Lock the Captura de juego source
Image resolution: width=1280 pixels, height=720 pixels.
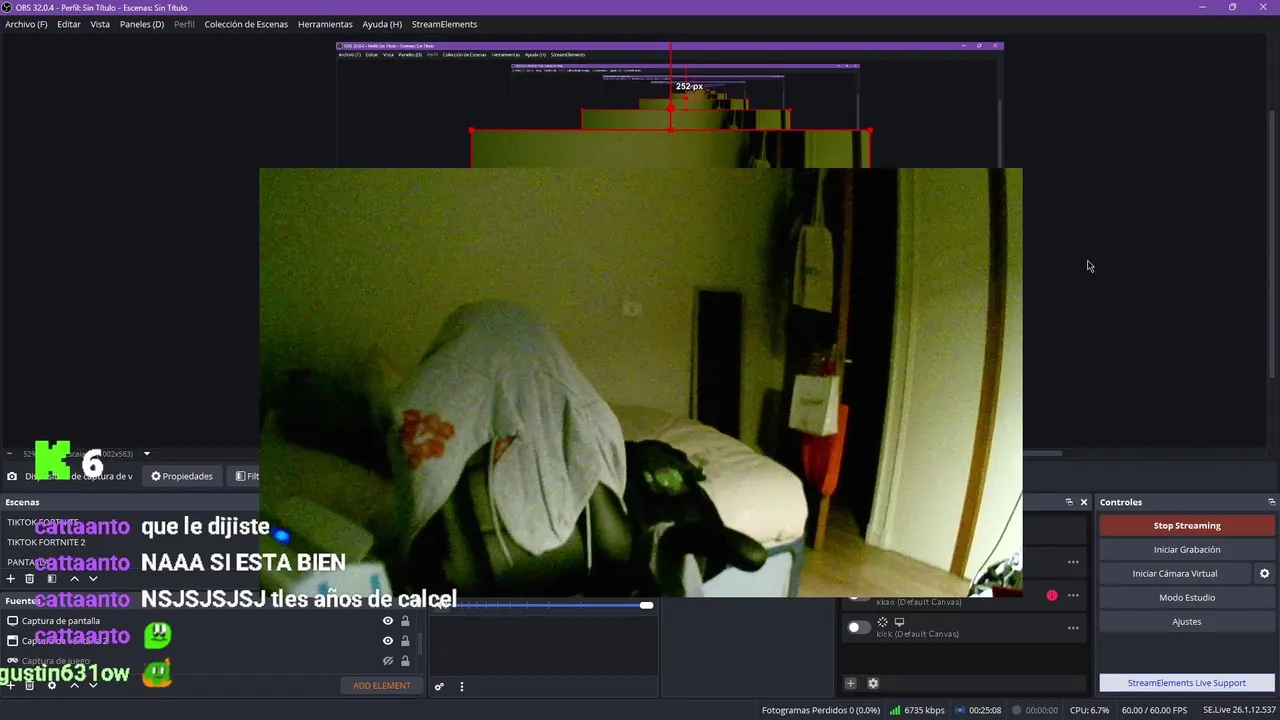405,661
